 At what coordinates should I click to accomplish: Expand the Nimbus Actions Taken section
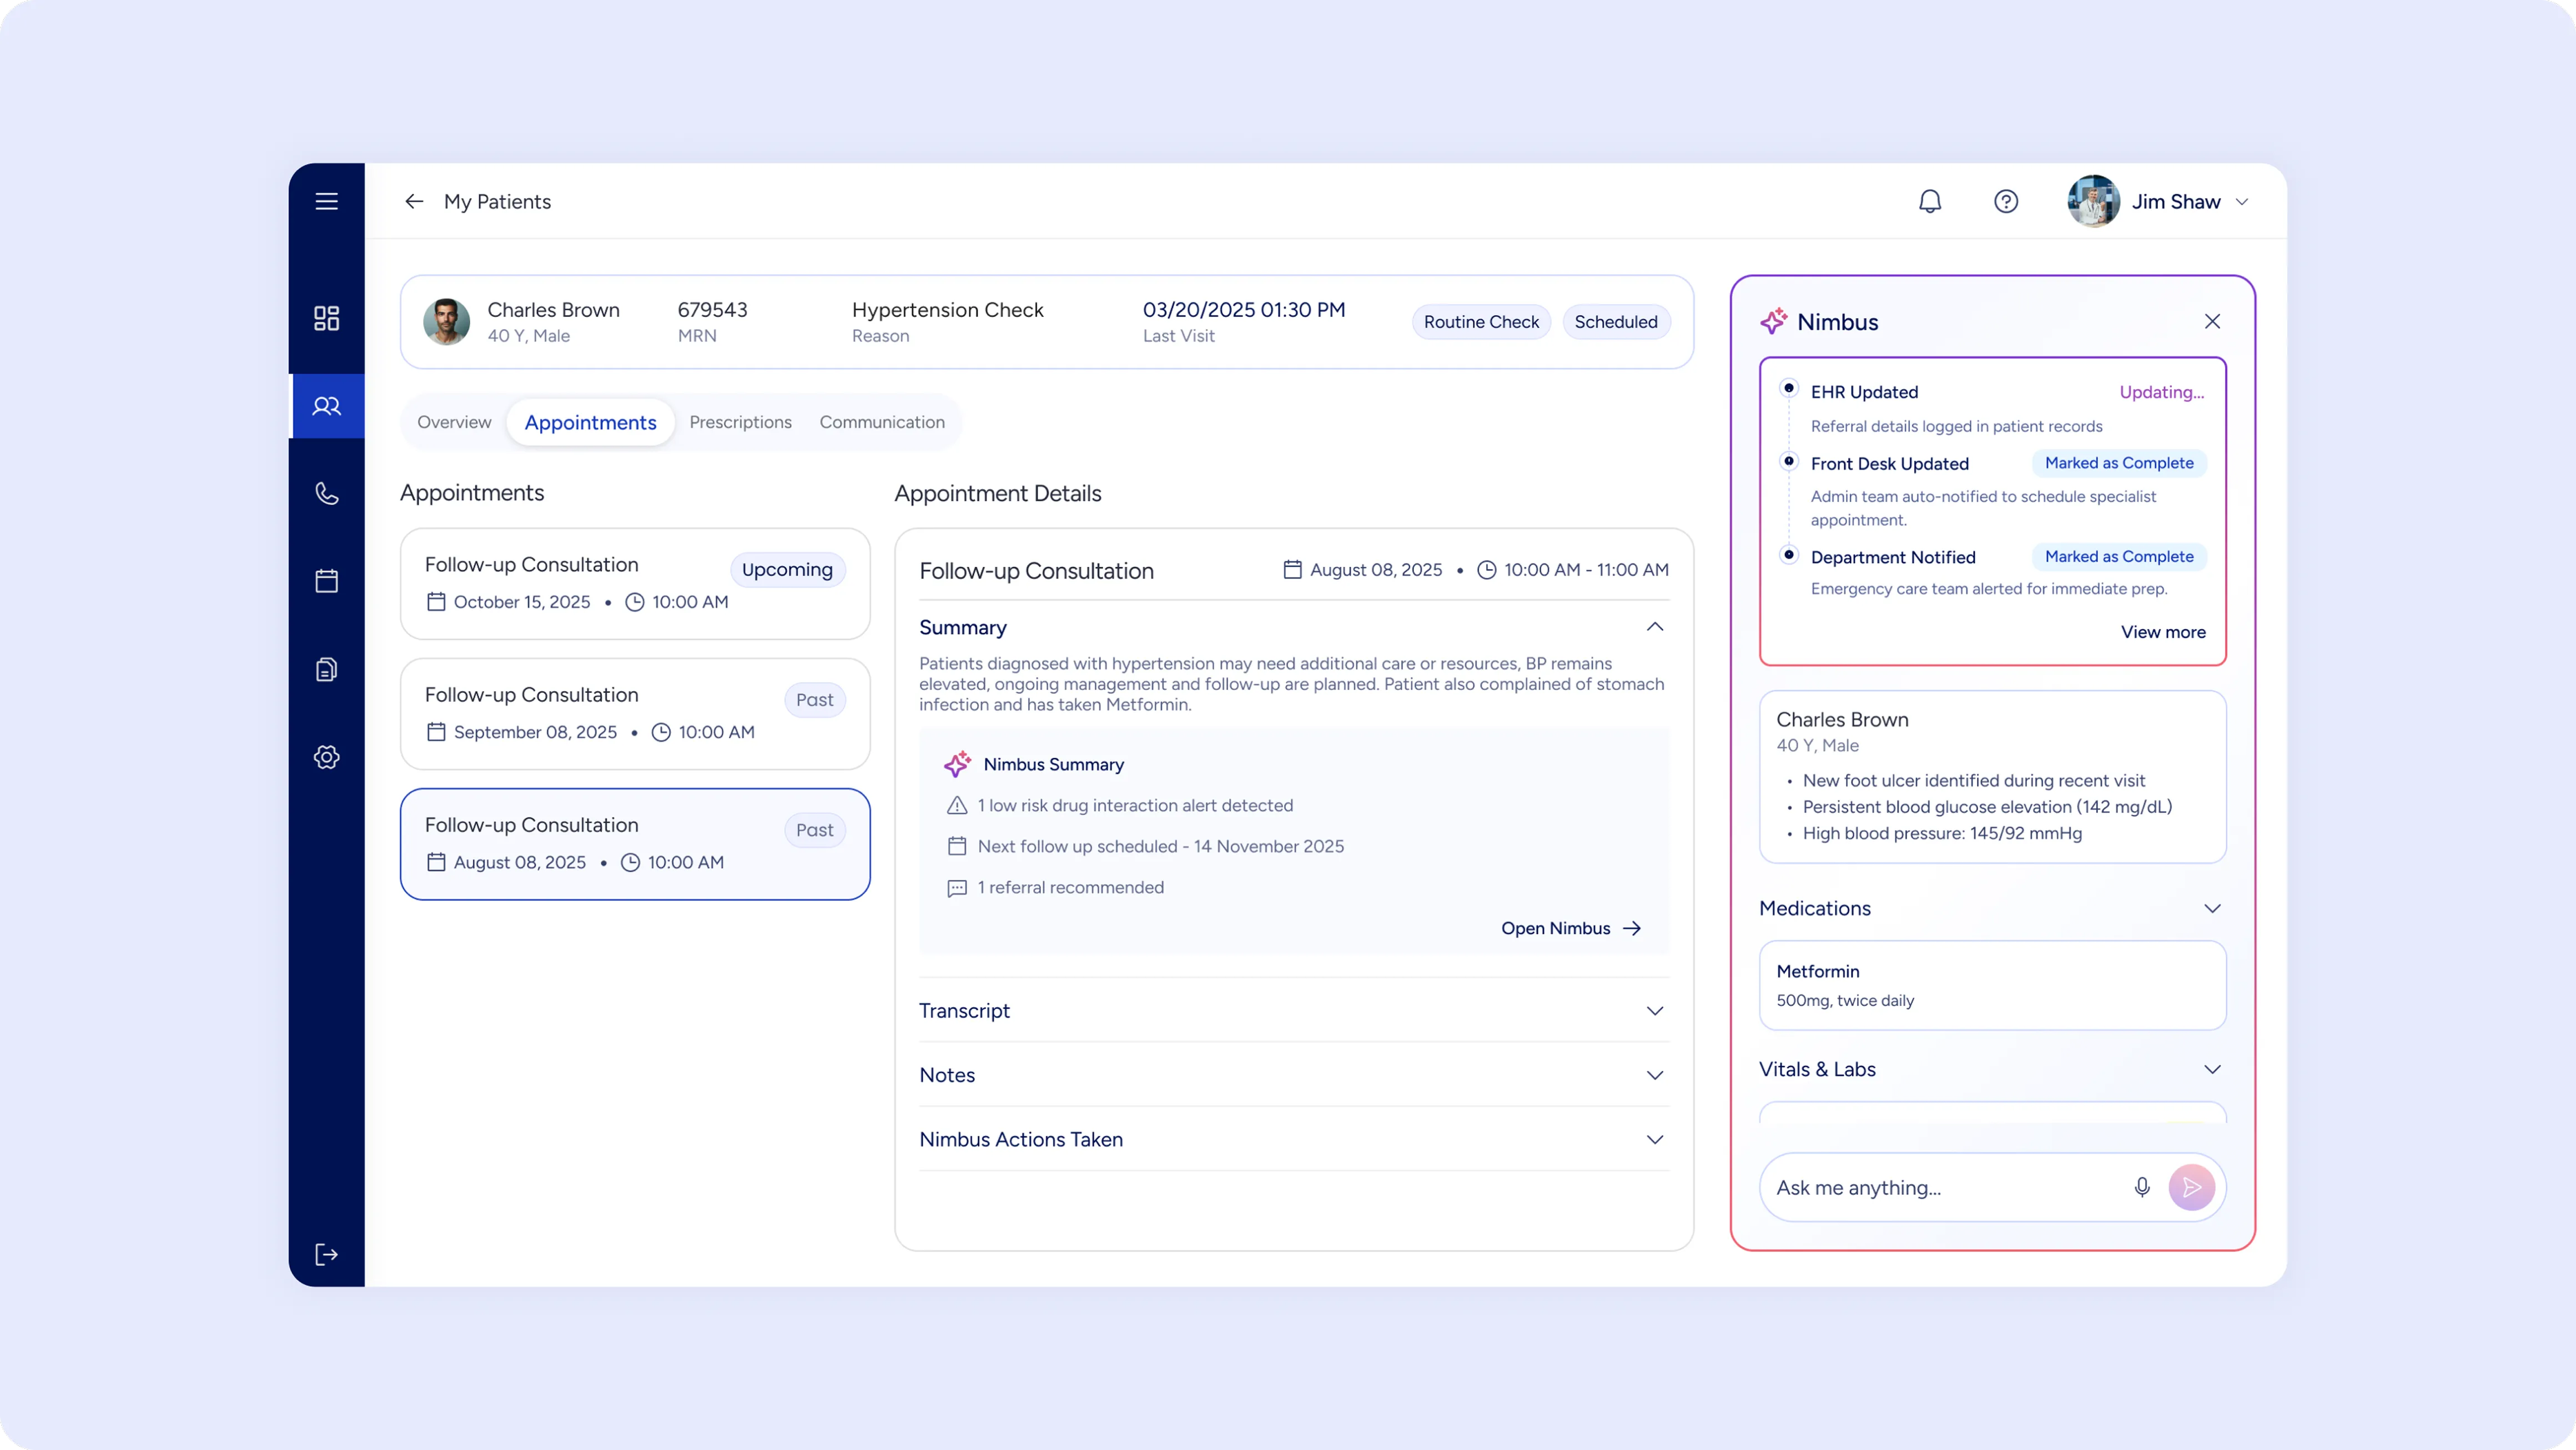[1654, 1140]
